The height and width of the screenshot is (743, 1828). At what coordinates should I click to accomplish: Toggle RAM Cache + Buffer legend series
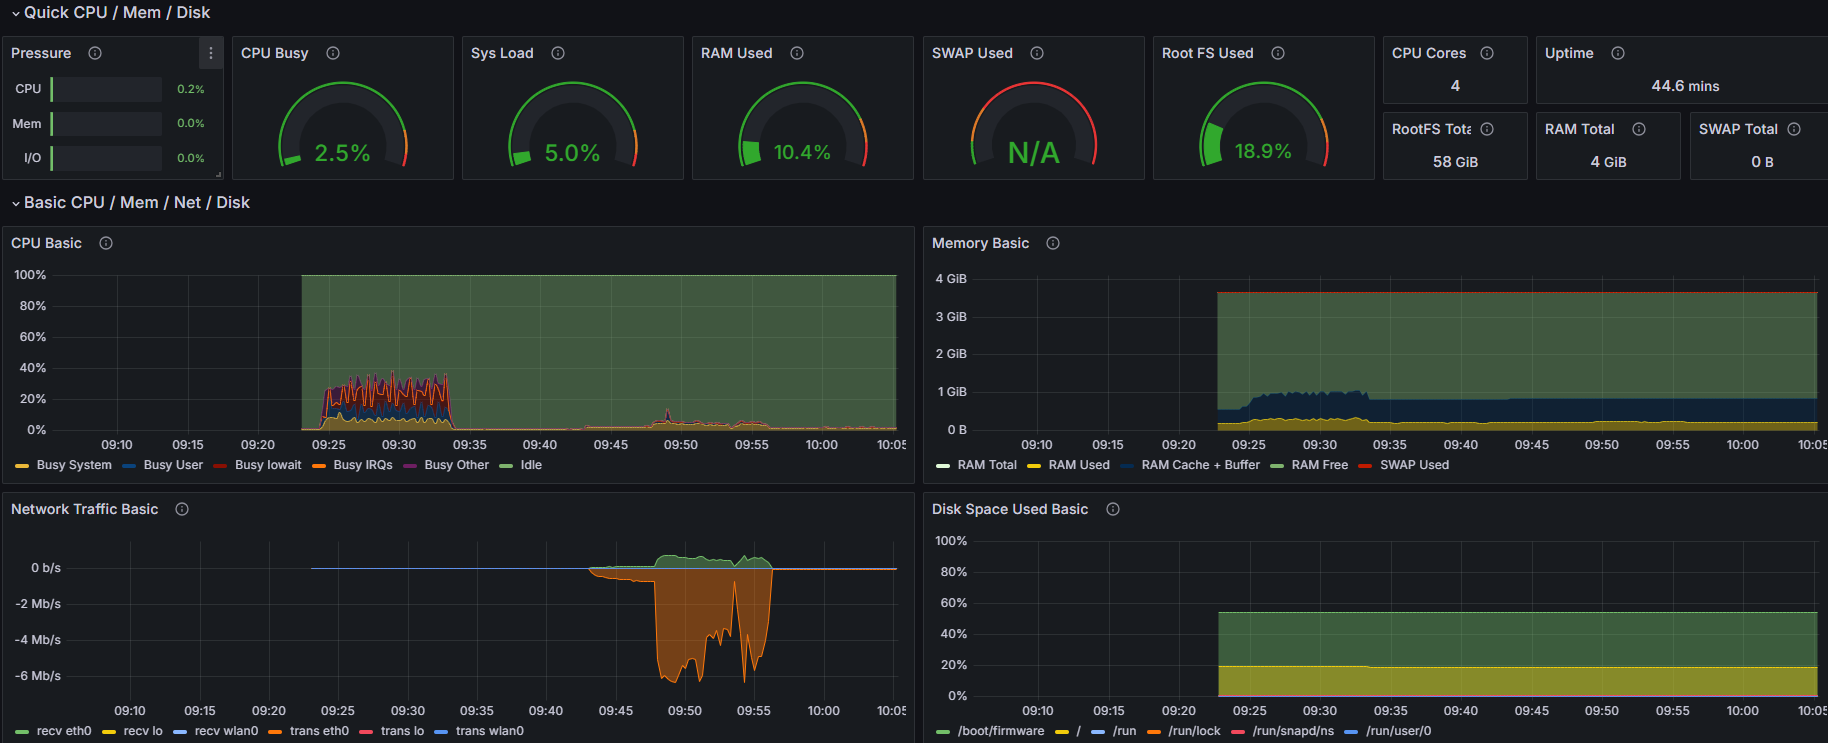1200,465
